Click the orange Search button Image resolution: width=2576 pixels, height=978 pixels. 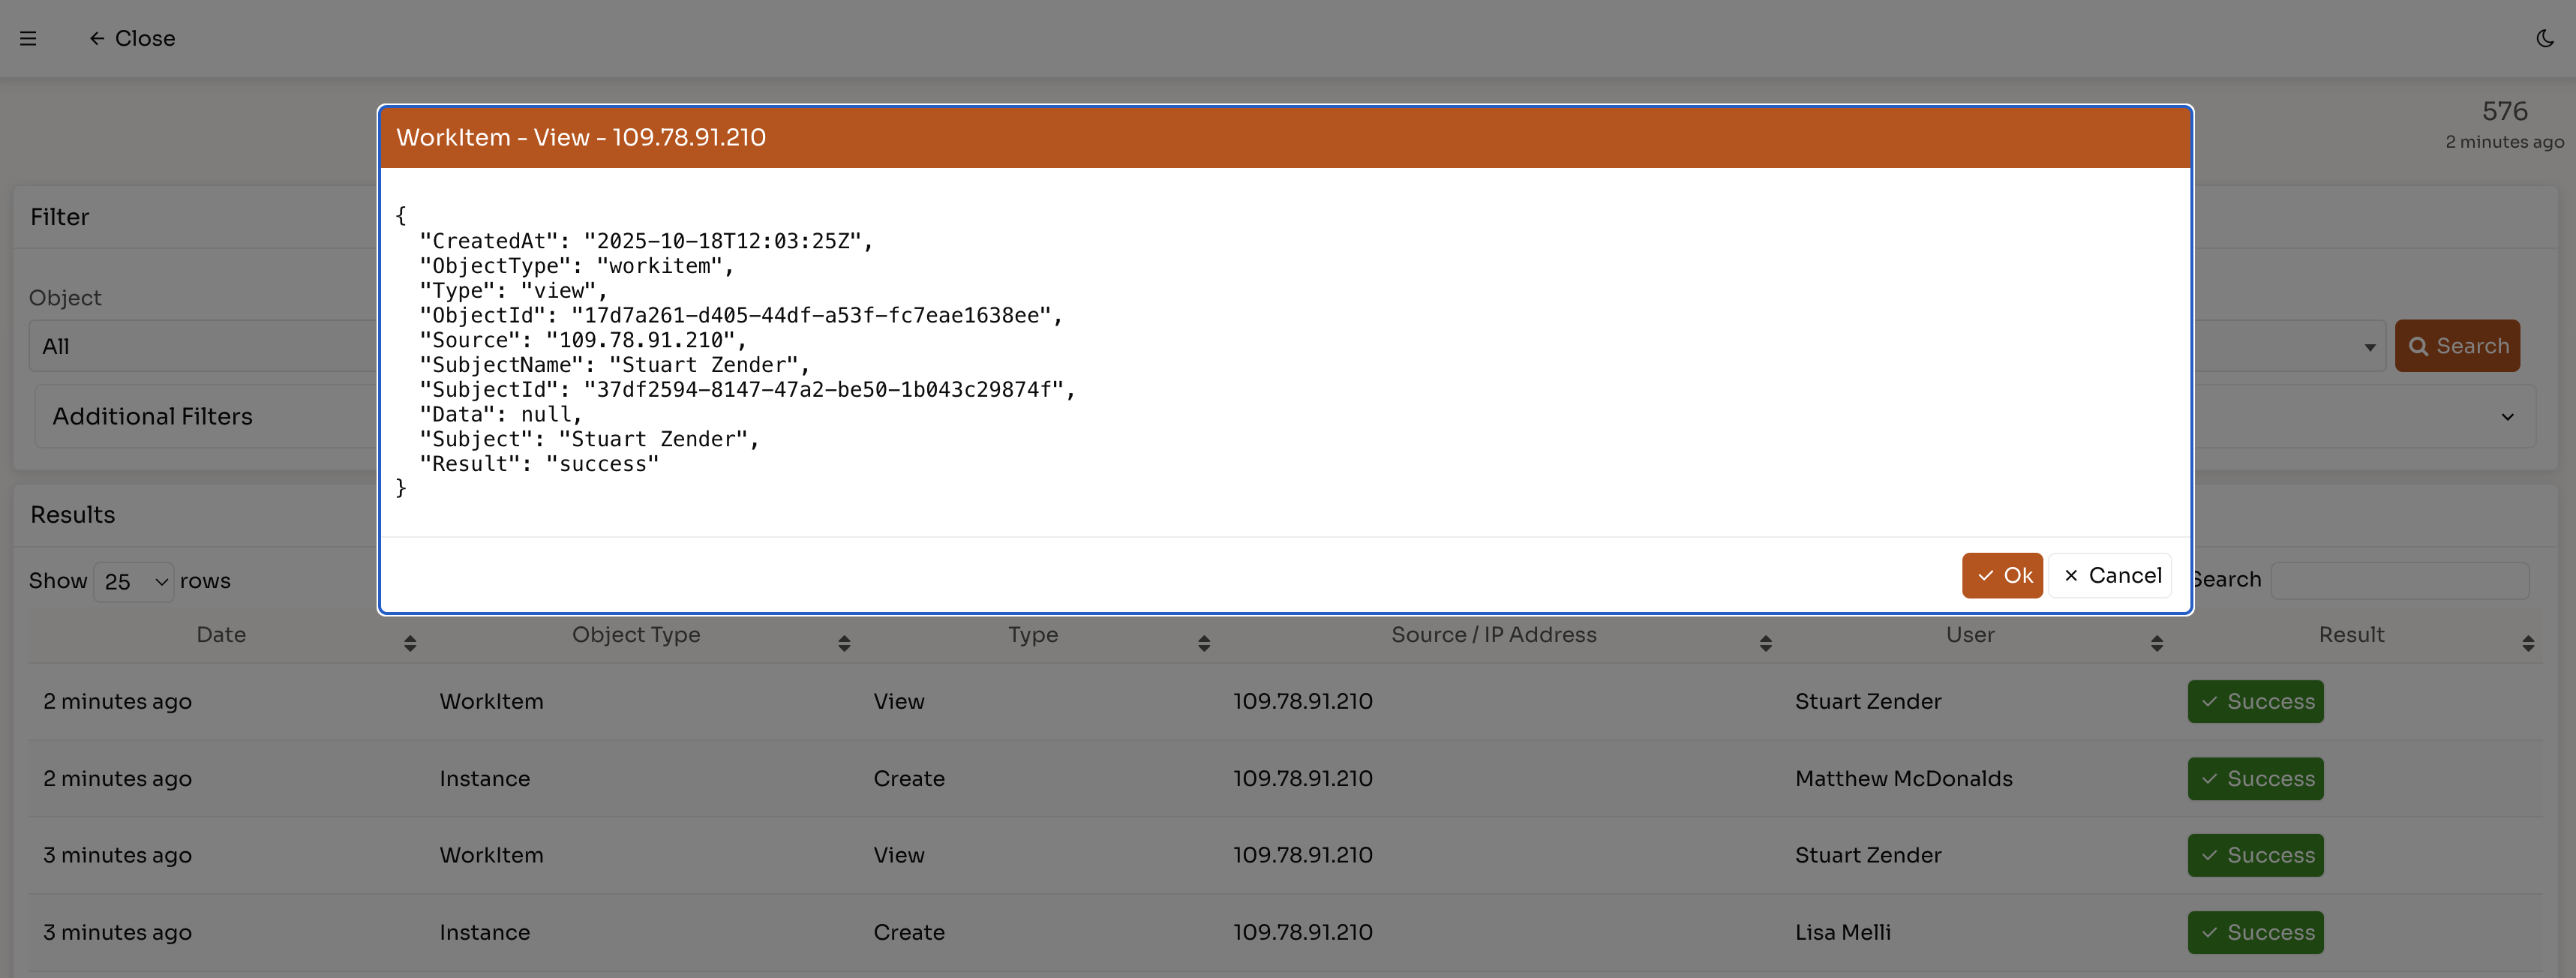[x=2457, y=346]
